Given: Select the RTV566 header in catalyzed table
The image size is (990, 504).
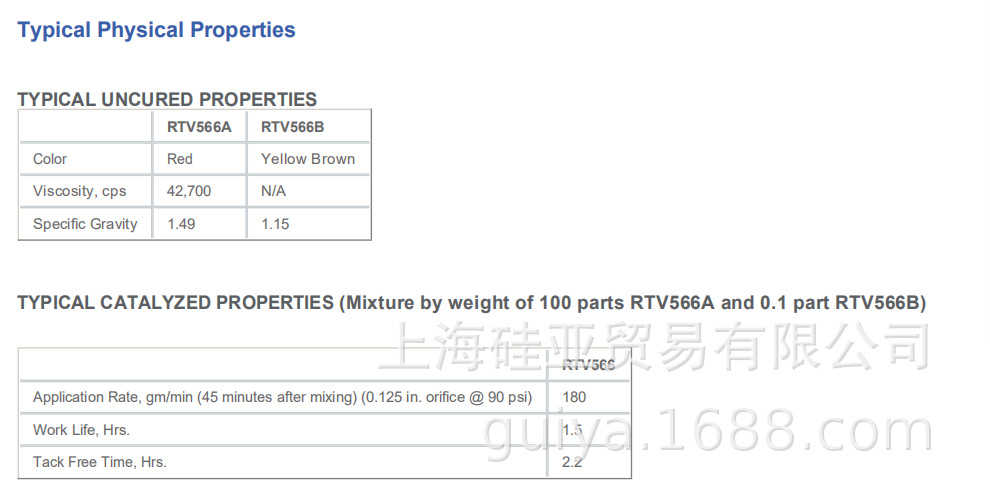Looking at the screenshot, I should [x=588, y=365].
